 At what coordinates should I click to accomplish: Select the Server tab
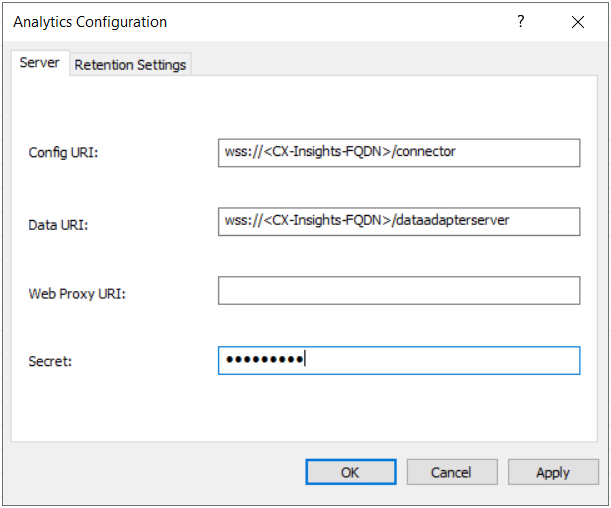coord(40,63)
